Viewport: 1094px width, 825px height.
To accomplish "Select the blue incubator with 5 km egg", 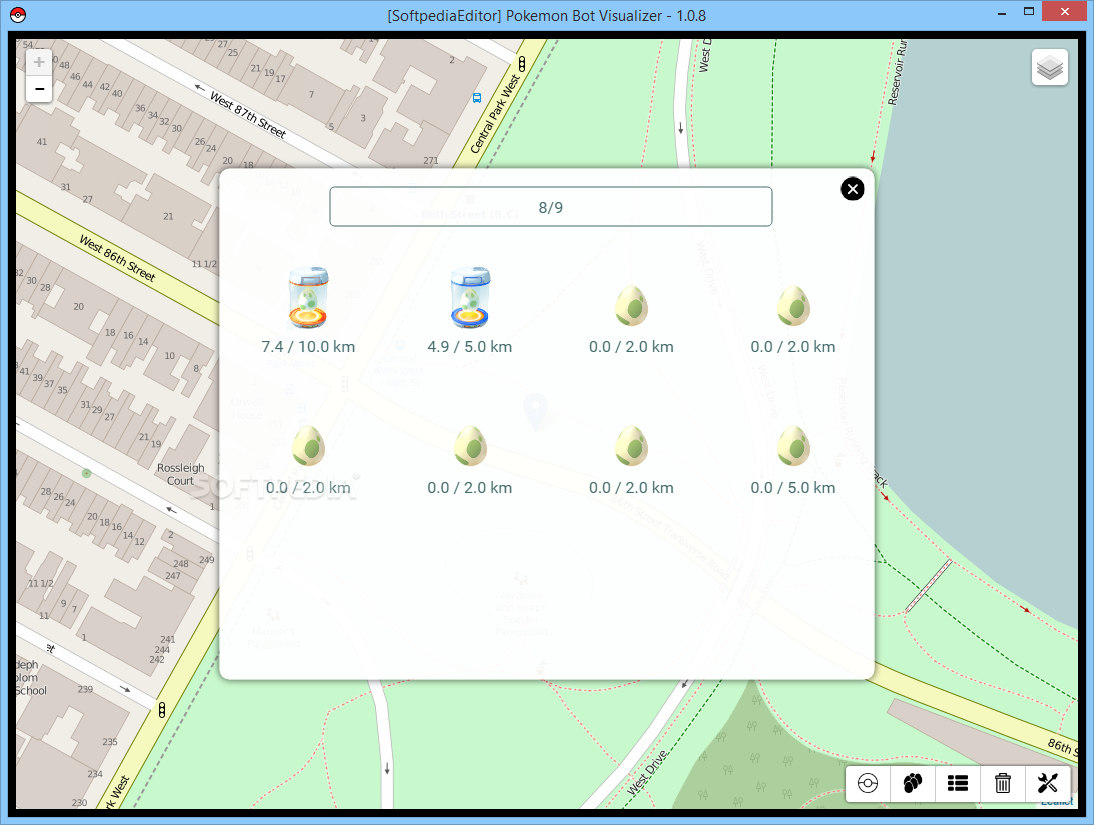I will 470,297.
